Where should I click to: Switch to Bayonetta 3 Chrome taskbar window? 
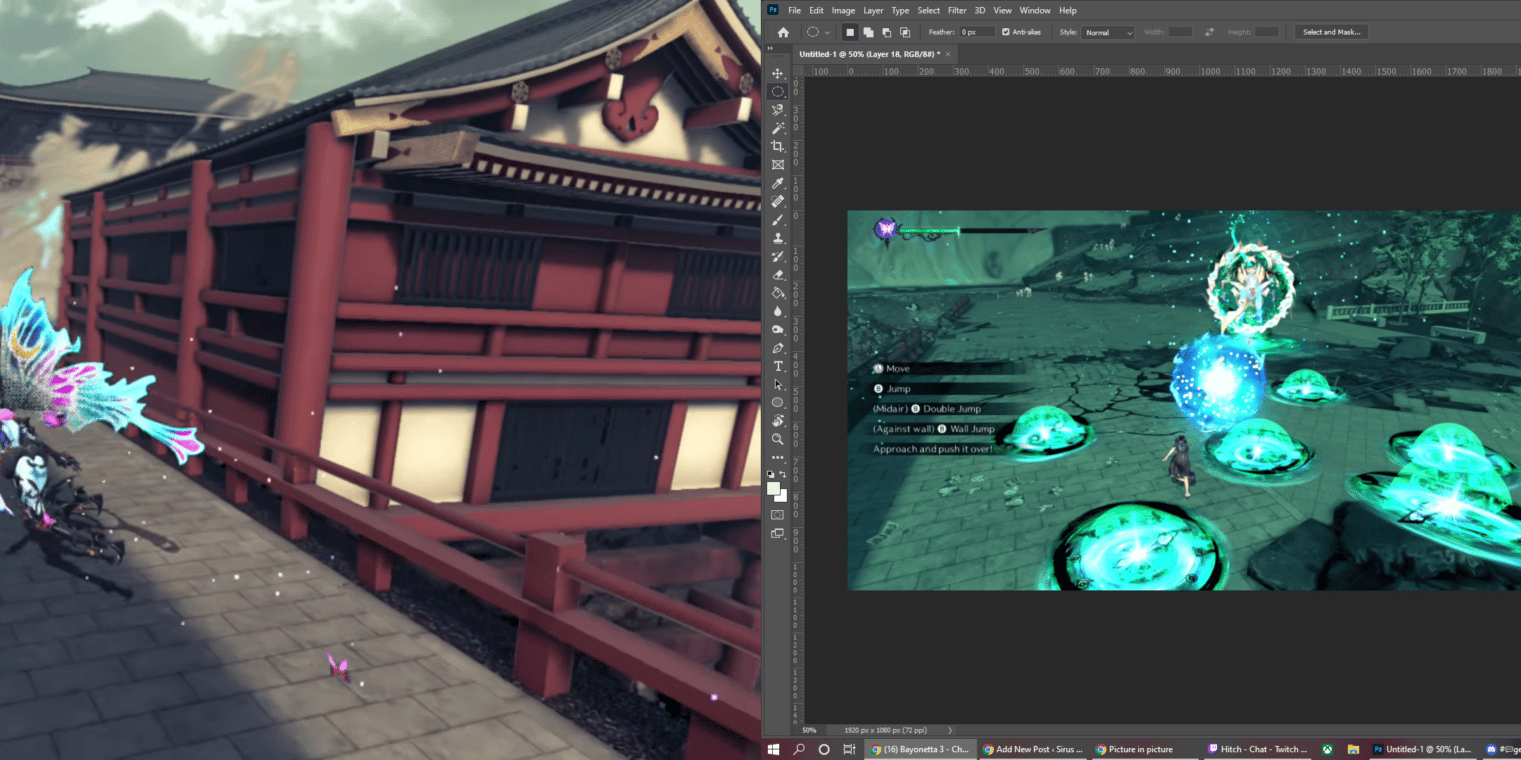[919, 749]
